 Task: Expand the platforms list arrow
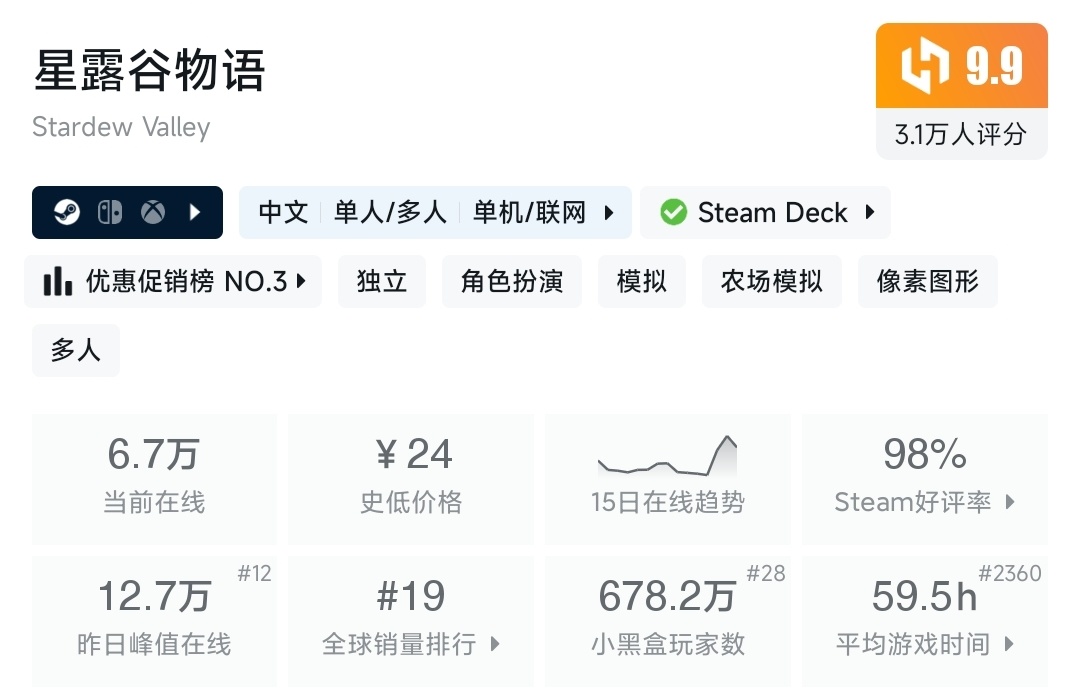tap(196, 212)
